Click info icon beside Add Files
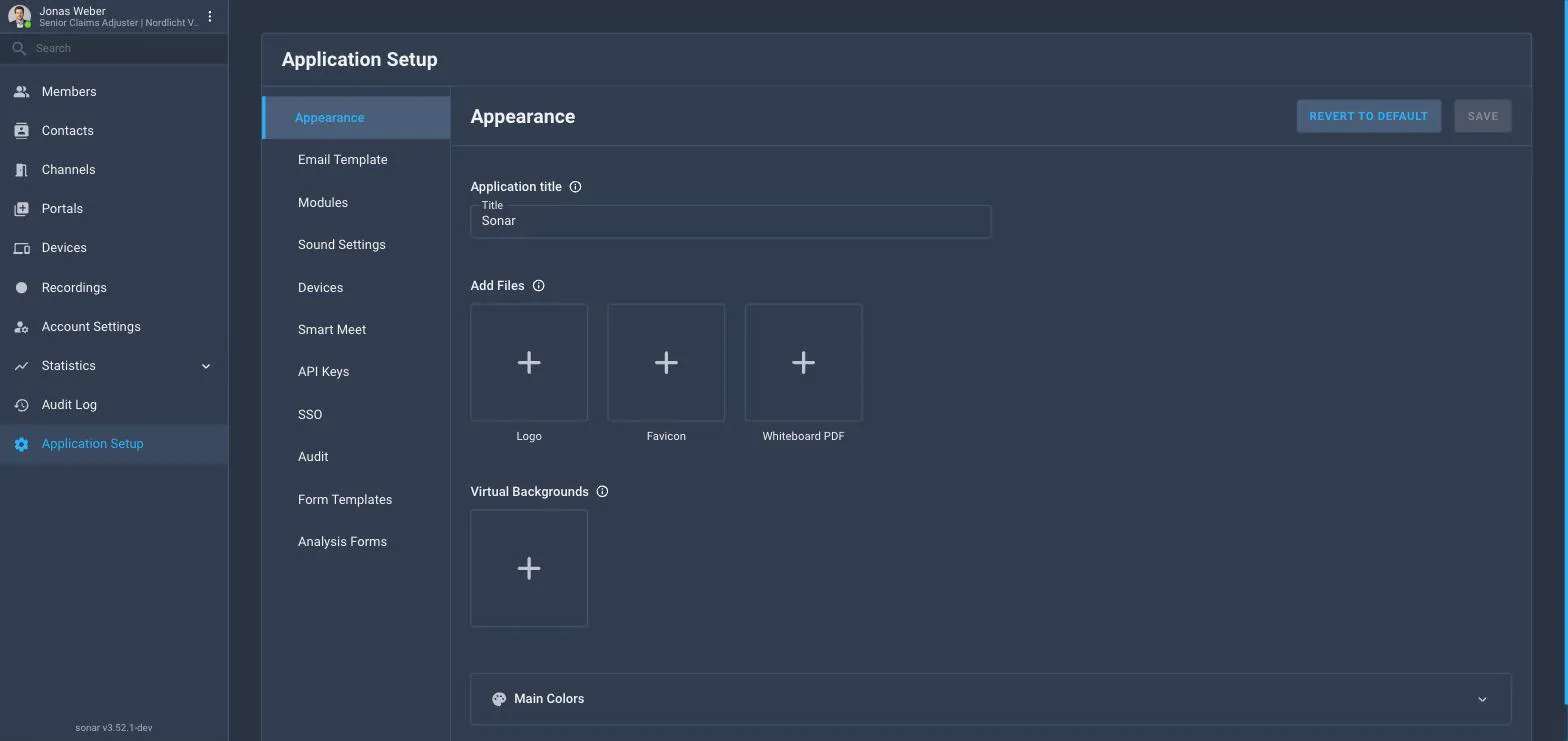Viewport: 1568px width, 741px height. (538, 286)
